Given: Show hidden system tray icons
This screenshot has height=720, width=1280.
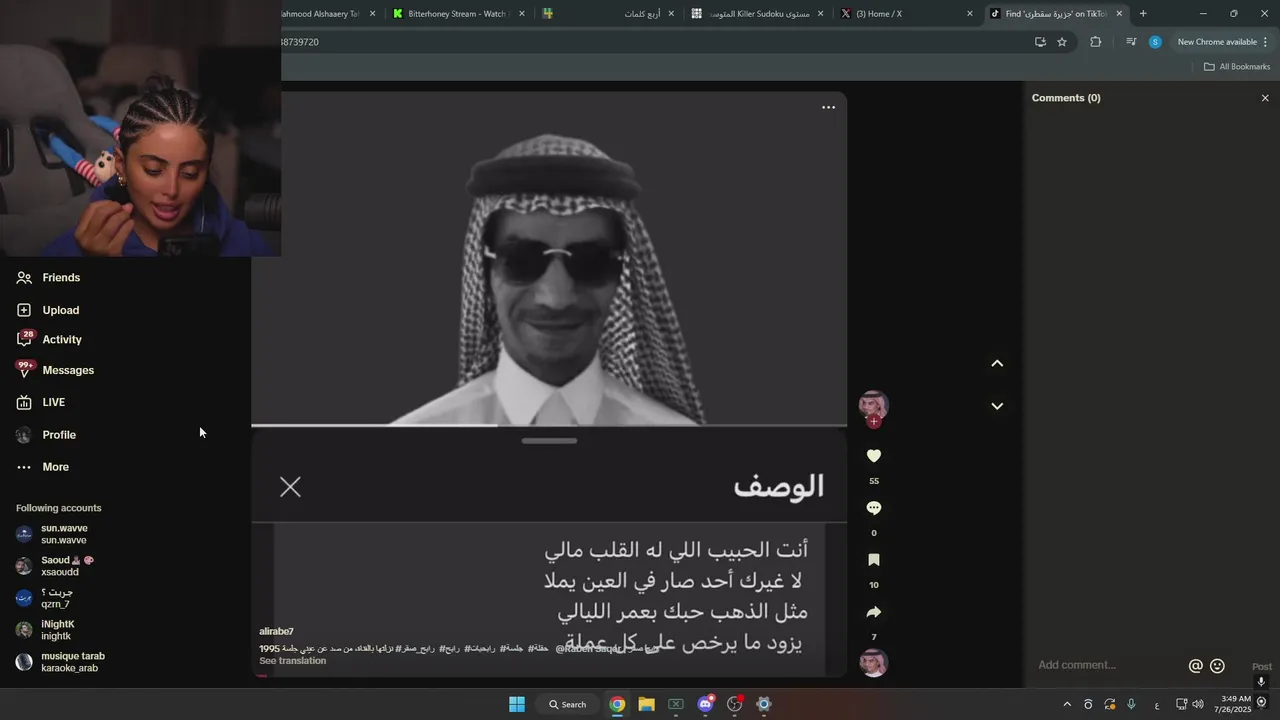Looking at the screenshot, I should pyautogui.click(x=1066, y=705).
